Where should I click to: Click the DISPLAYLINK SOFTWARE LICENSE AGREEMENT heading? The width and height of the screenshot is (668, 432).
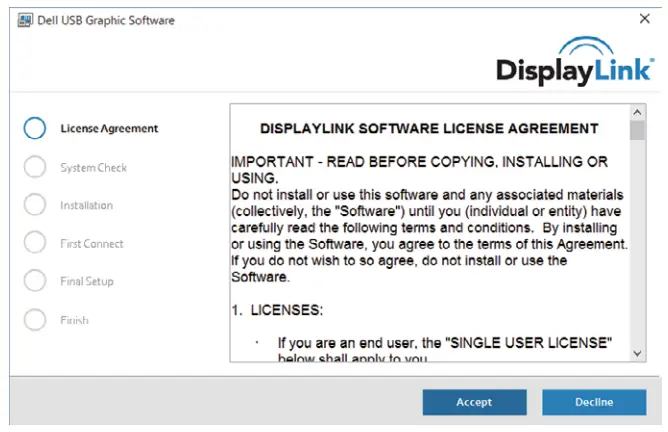point(429,129)
